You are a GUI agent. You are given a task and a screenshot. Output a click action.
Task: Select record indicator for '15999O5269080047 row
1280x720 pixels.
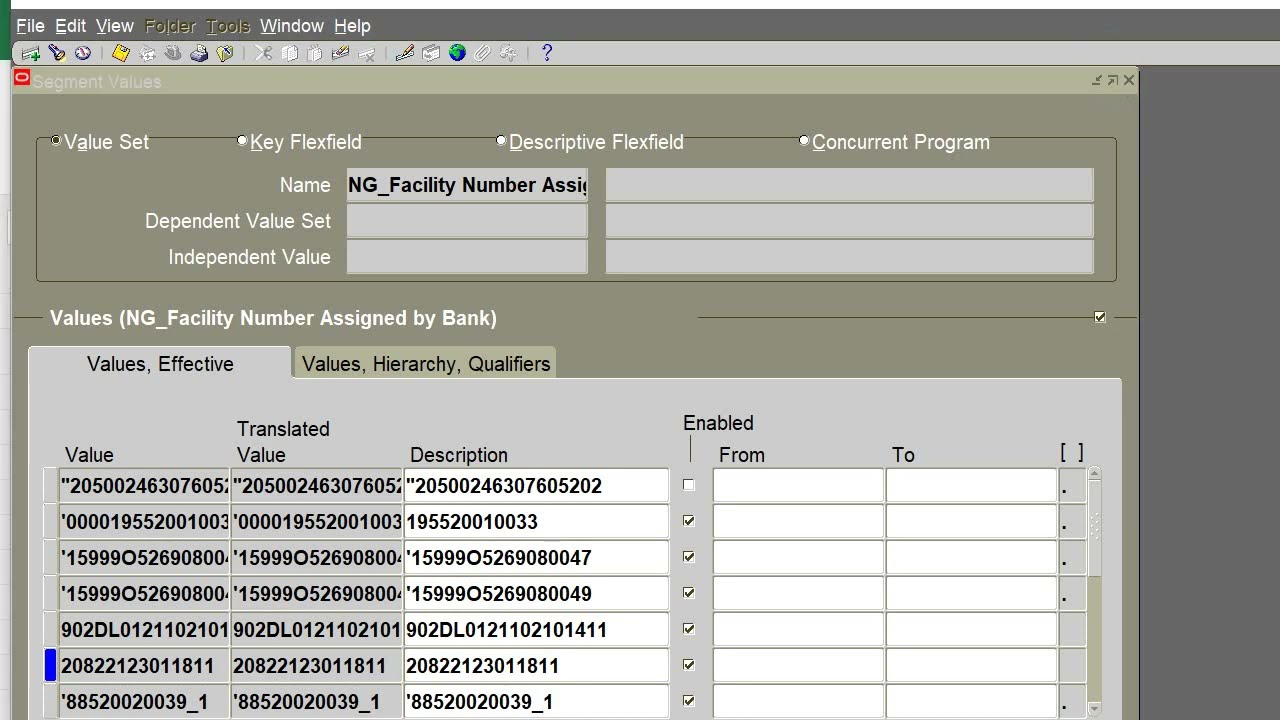[50, 558]
